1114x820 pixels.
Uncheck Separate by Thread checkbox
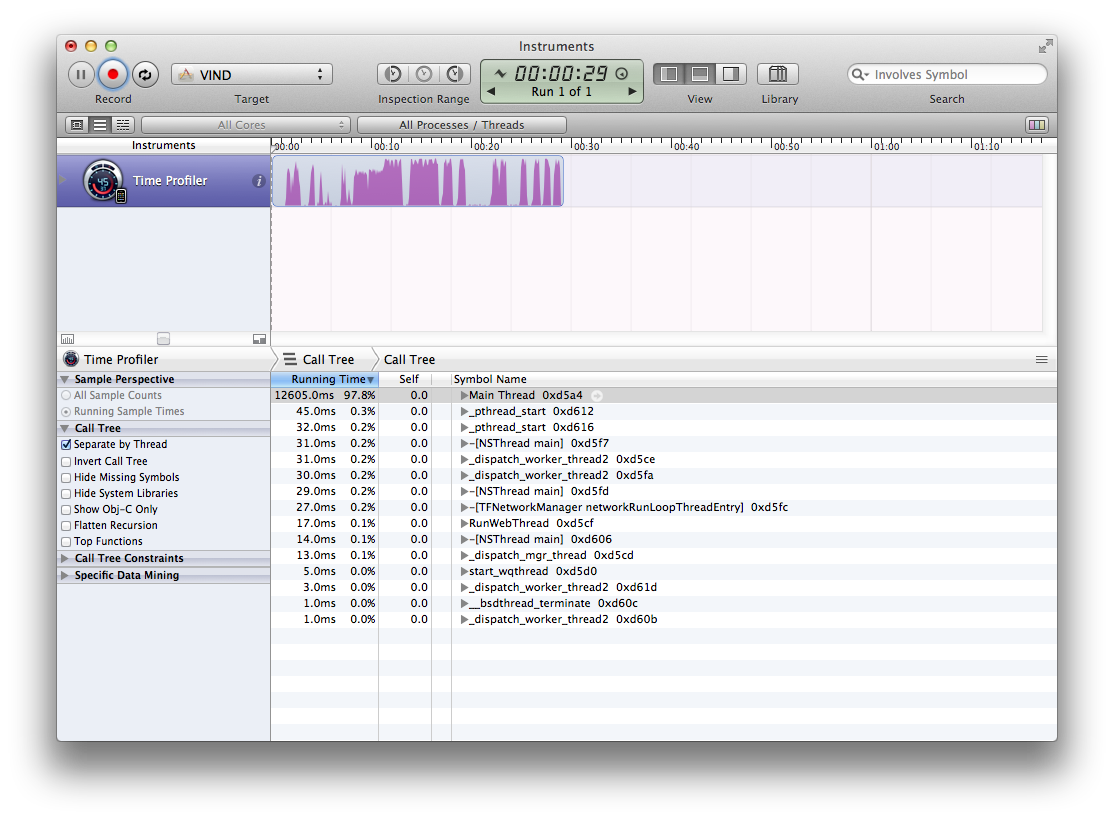tap(66, 445)
